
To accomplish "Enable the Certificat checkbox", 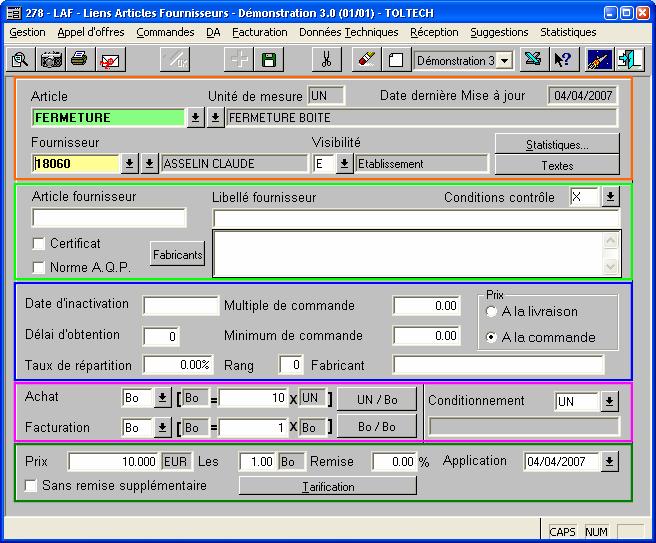I will [x=39, y=244].
